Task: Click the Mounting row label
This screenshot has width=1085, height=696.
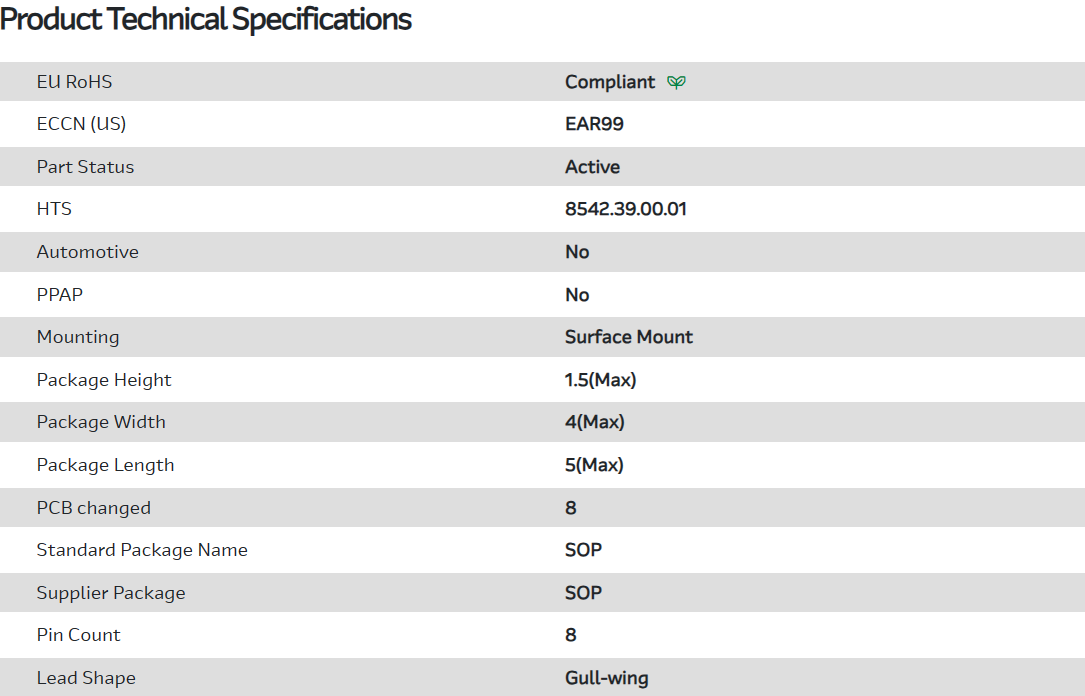Action: coord(77,337)
